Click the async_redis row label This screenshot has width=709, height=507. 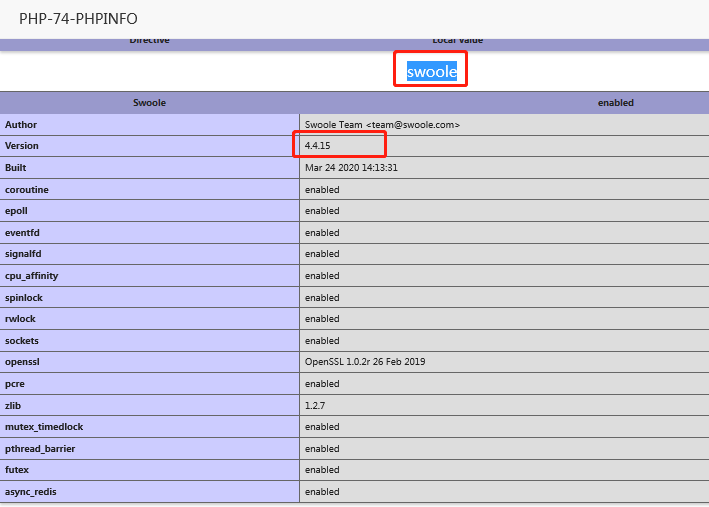tap(31, 492)
